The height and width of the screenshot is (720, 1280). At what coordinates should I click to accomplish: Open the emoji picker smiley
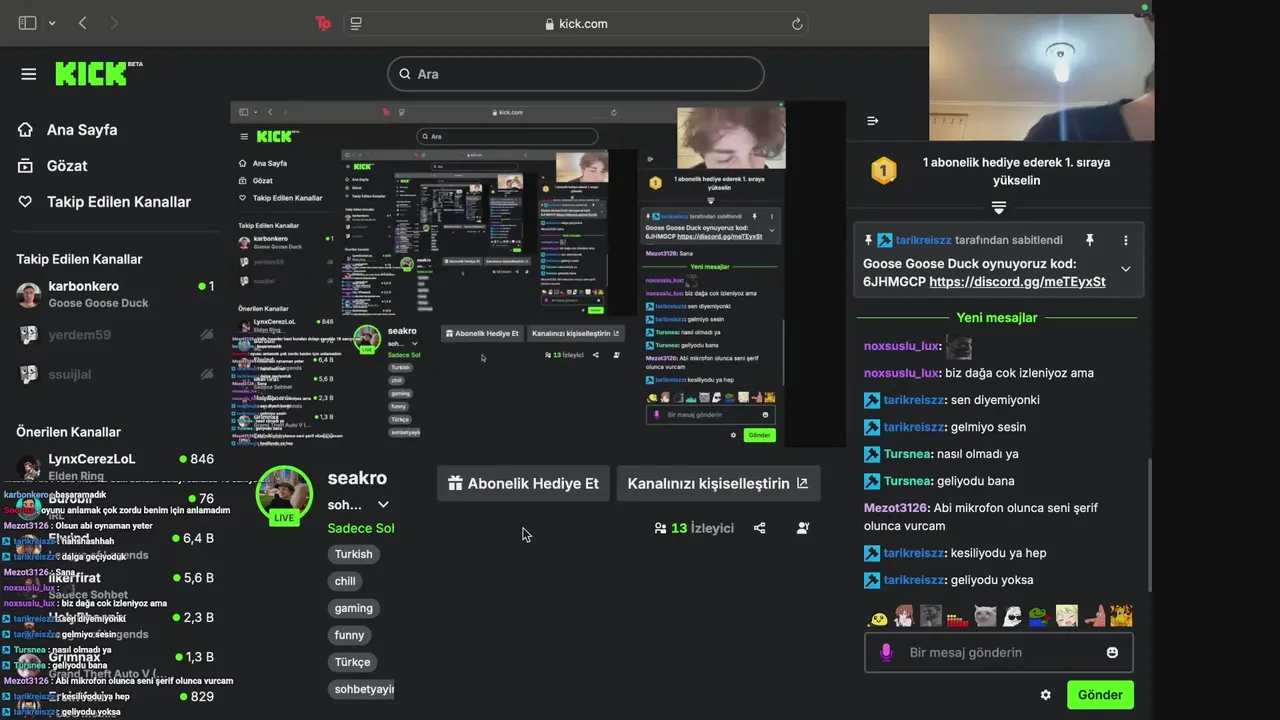pos(1112,652)
